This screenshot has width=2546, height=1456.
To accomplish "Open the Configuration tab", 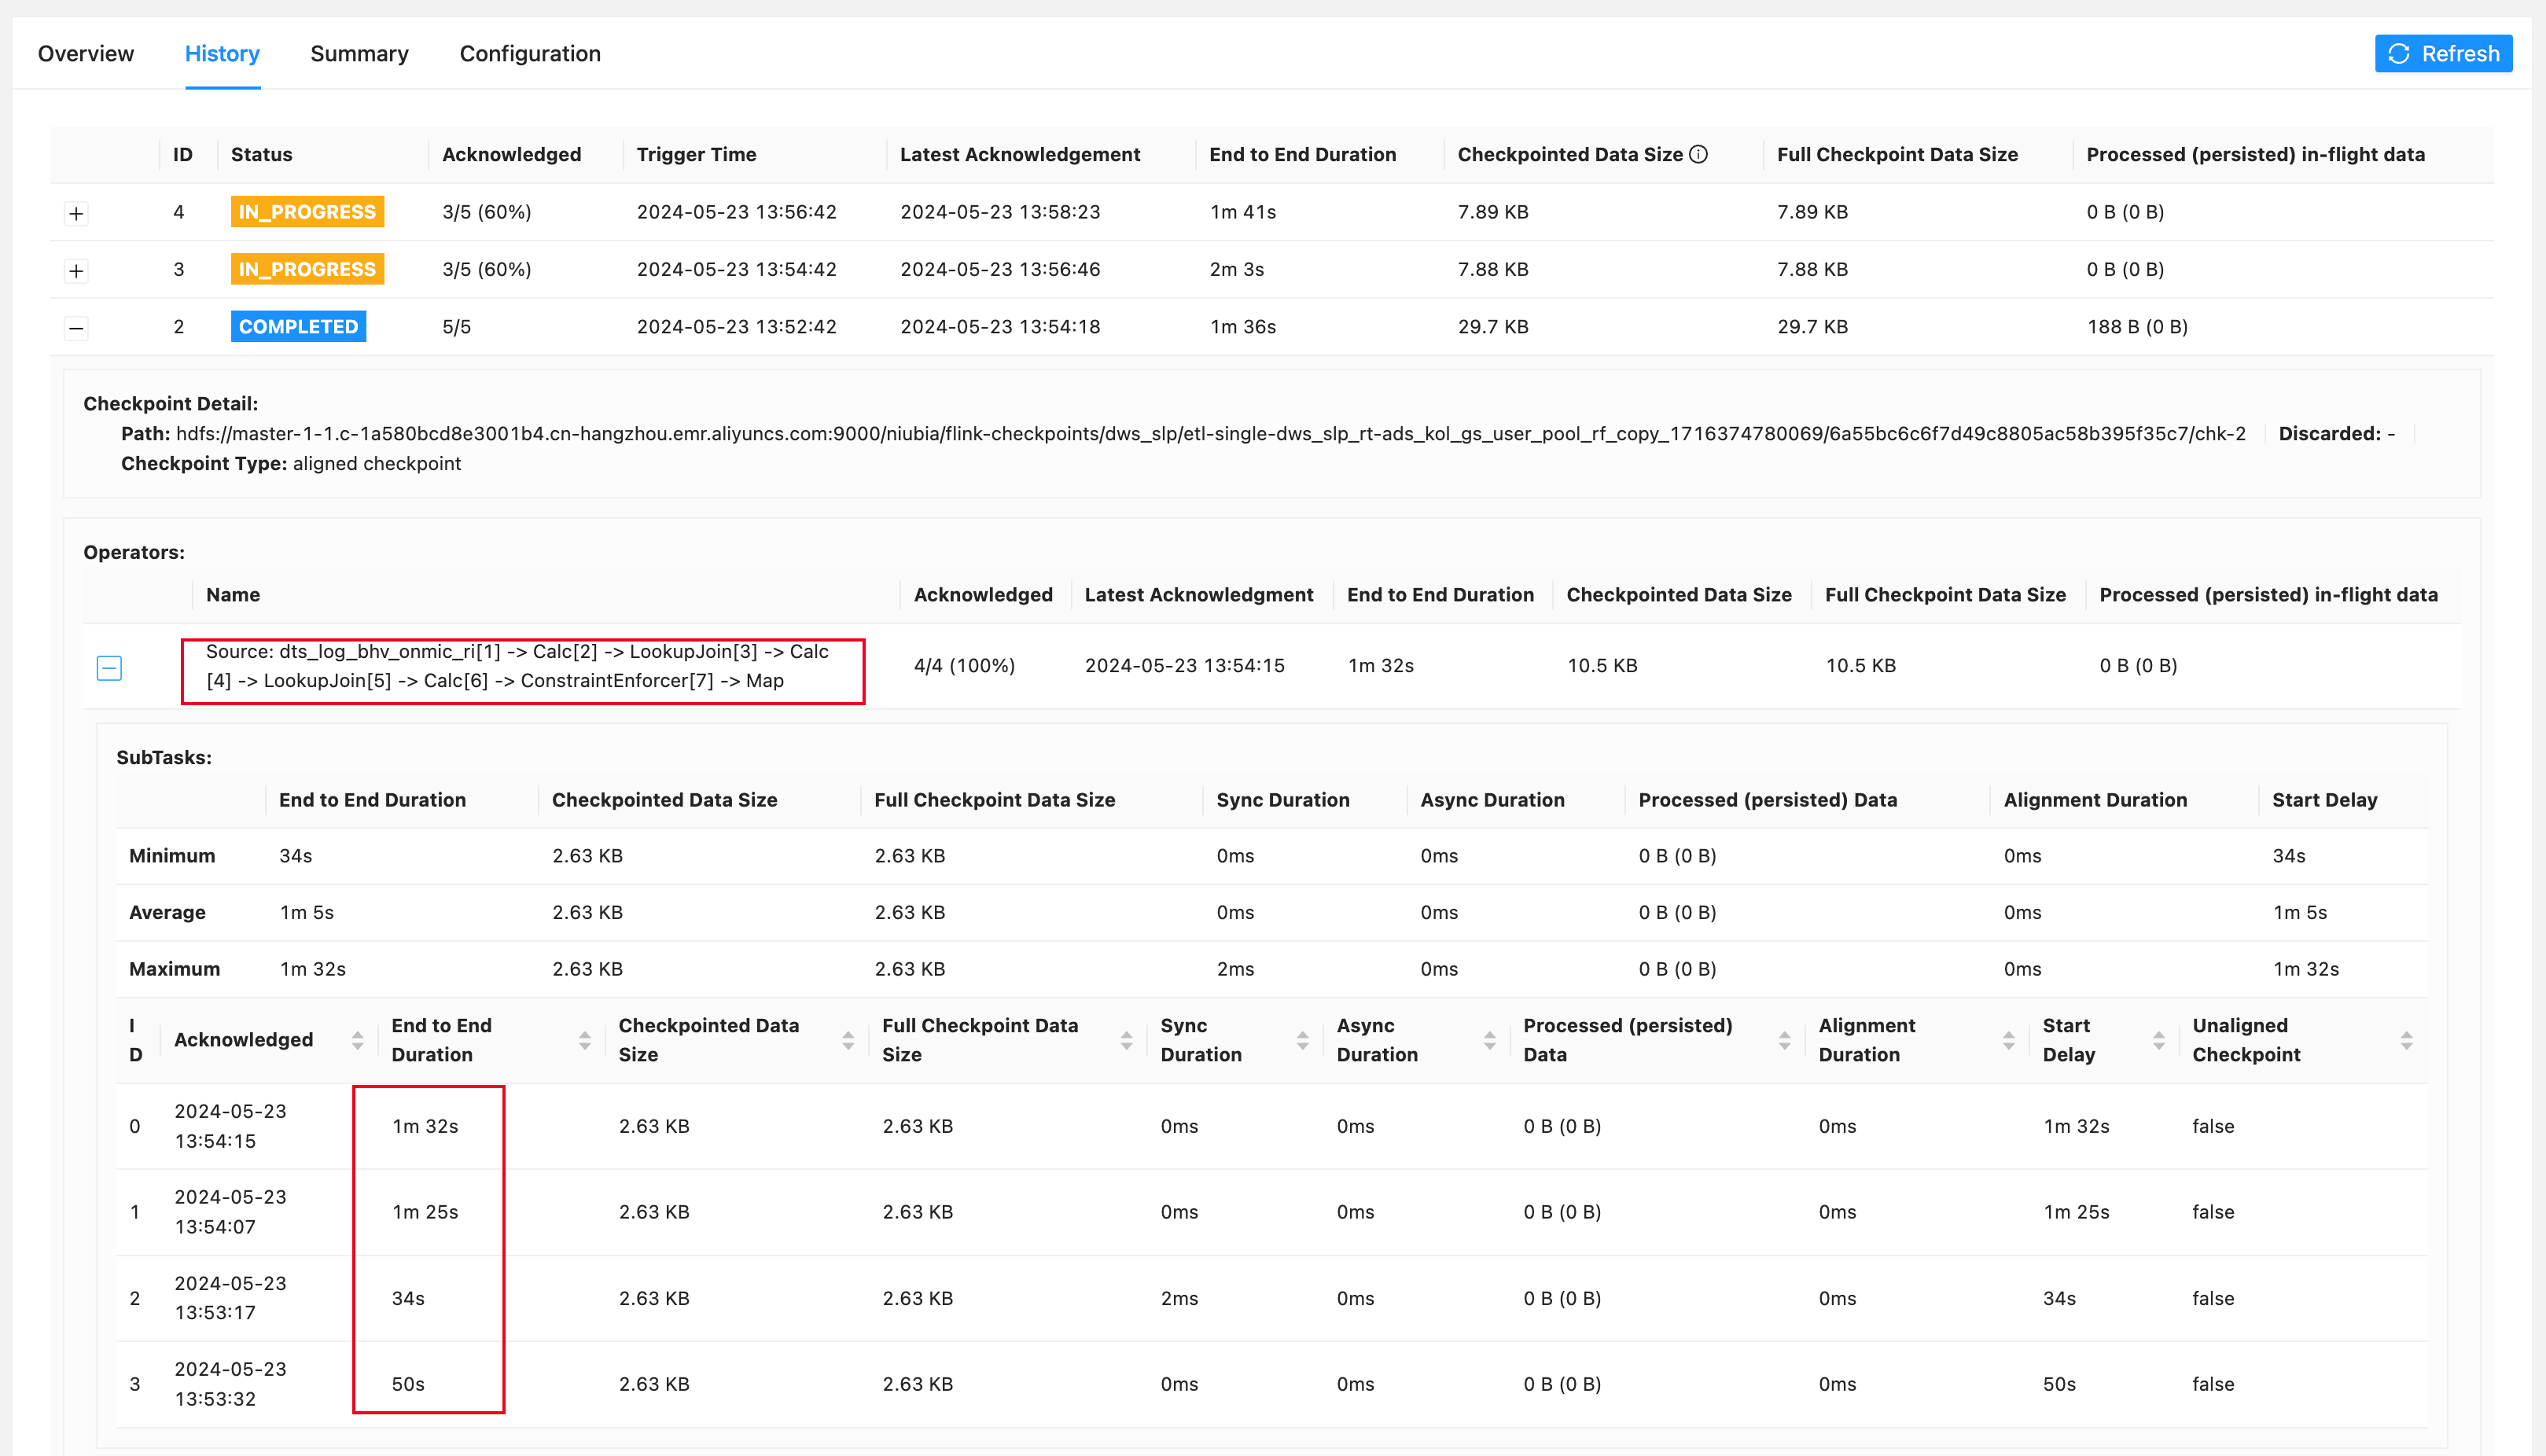I will 530,54.
